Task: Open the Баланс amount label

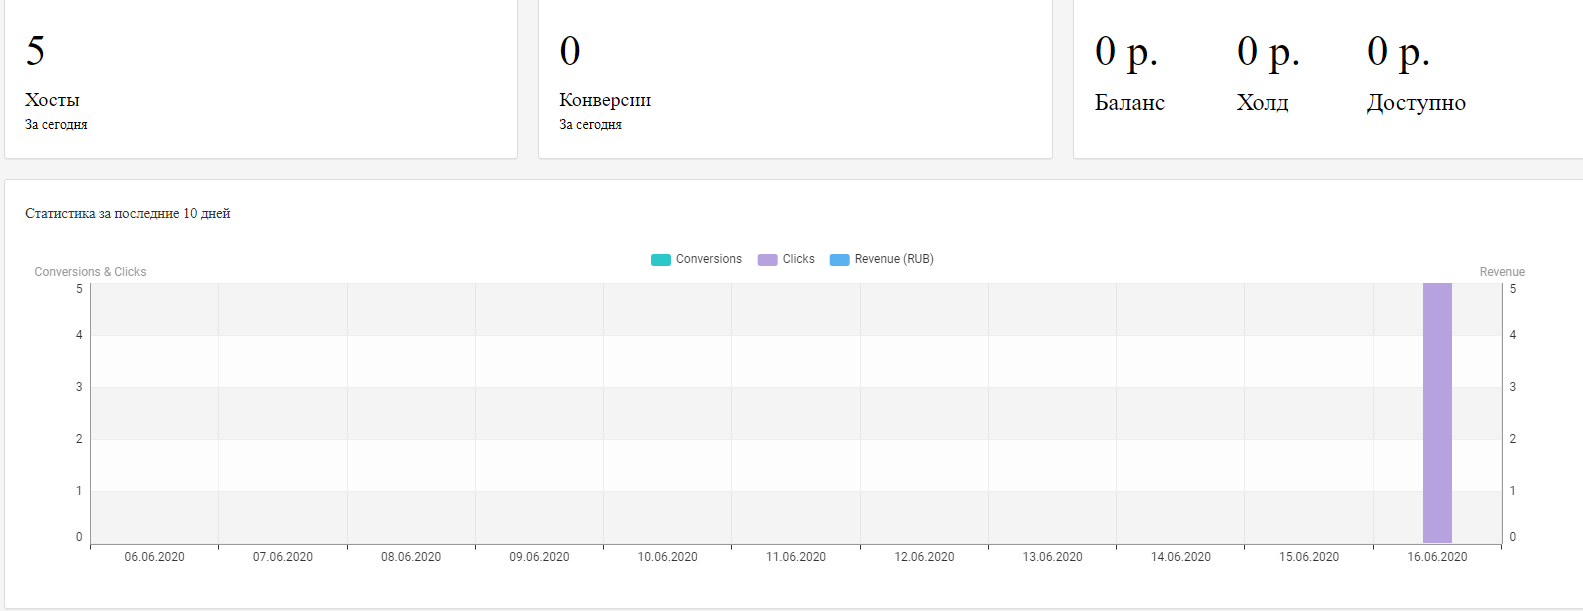Action: [x=1129, y=103]
